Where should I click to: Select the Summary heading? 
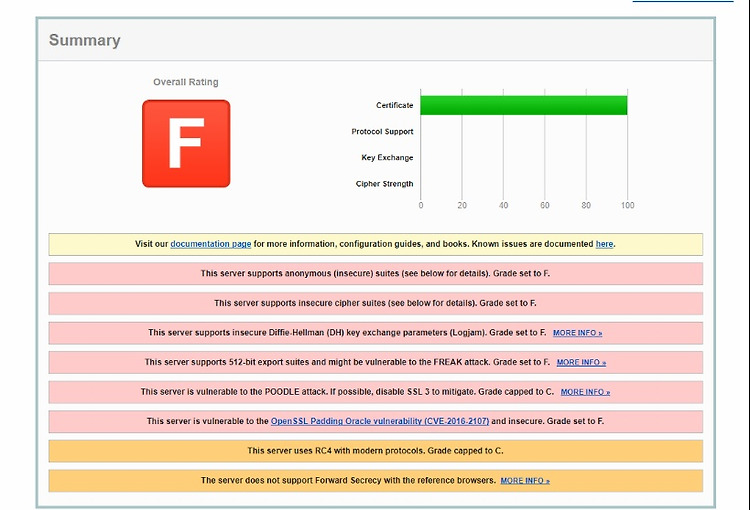point(84,40)
